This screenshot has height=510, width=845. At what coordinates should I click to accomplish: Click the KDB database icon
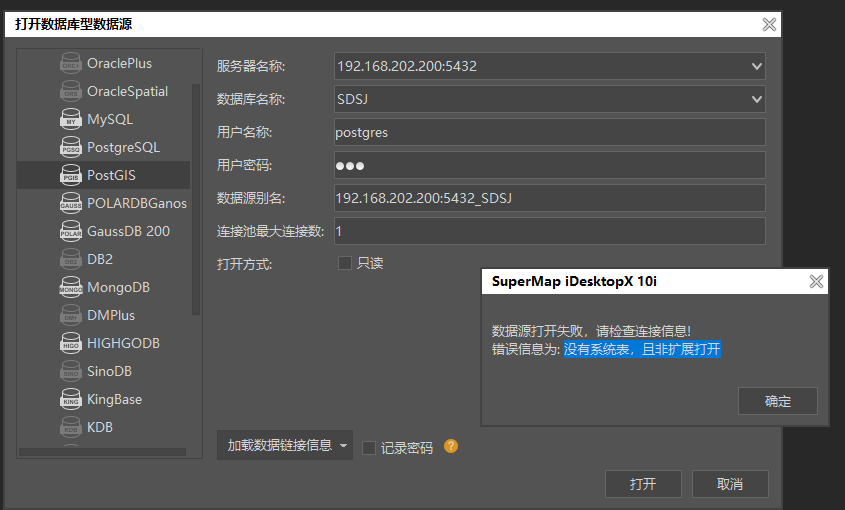[x=71, y=428]
